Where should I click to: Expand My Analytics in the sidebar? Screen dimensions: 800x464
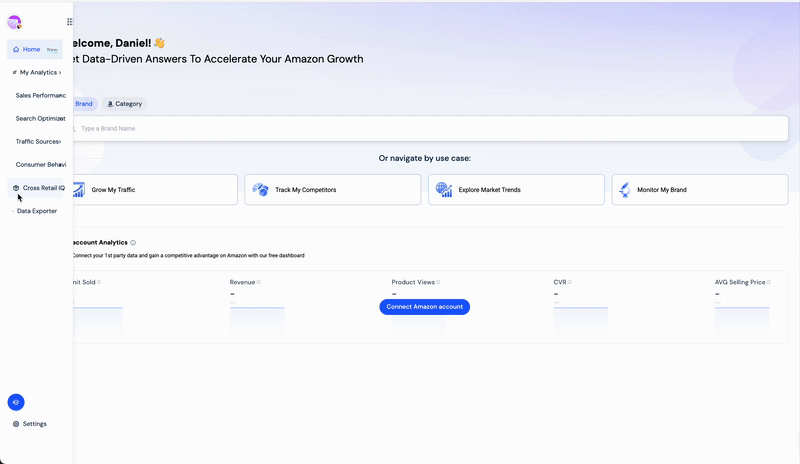point(36,72)
